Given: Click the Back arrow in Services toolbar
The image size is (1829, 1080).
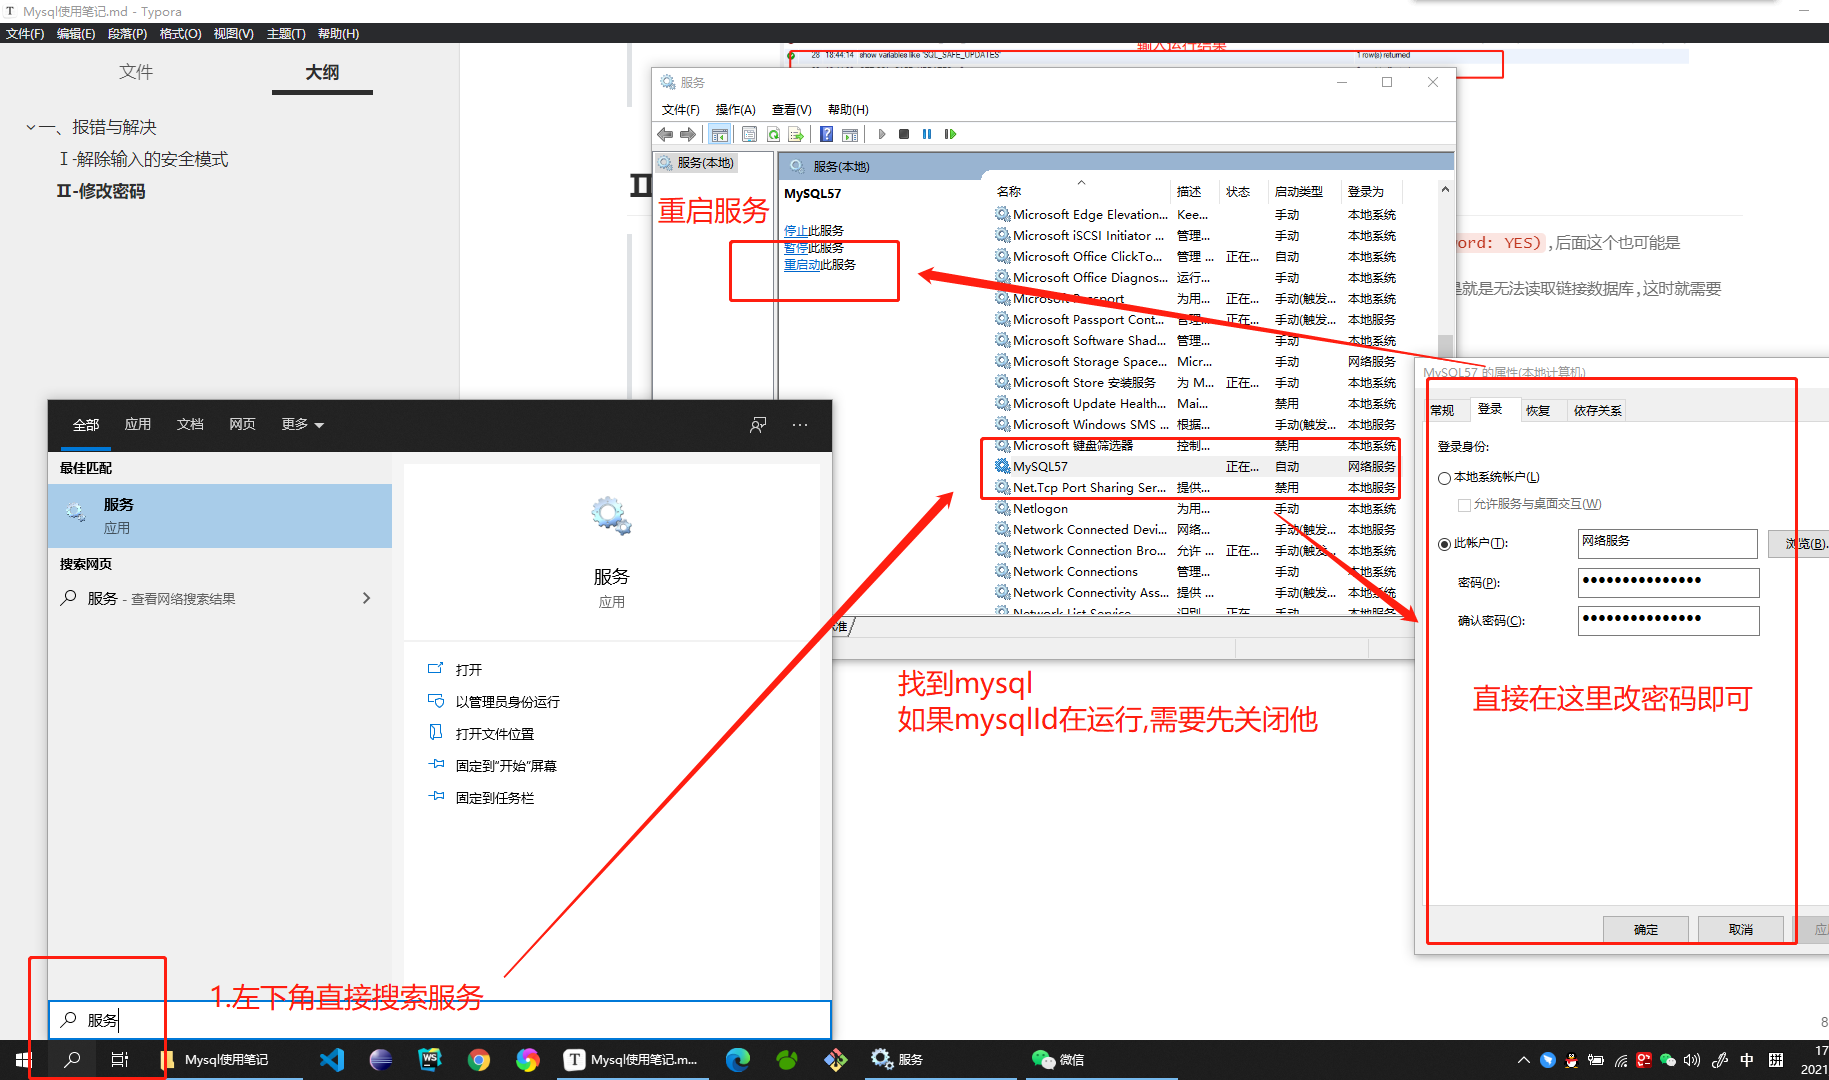Looking at the screenshot, I should point(665,134).
